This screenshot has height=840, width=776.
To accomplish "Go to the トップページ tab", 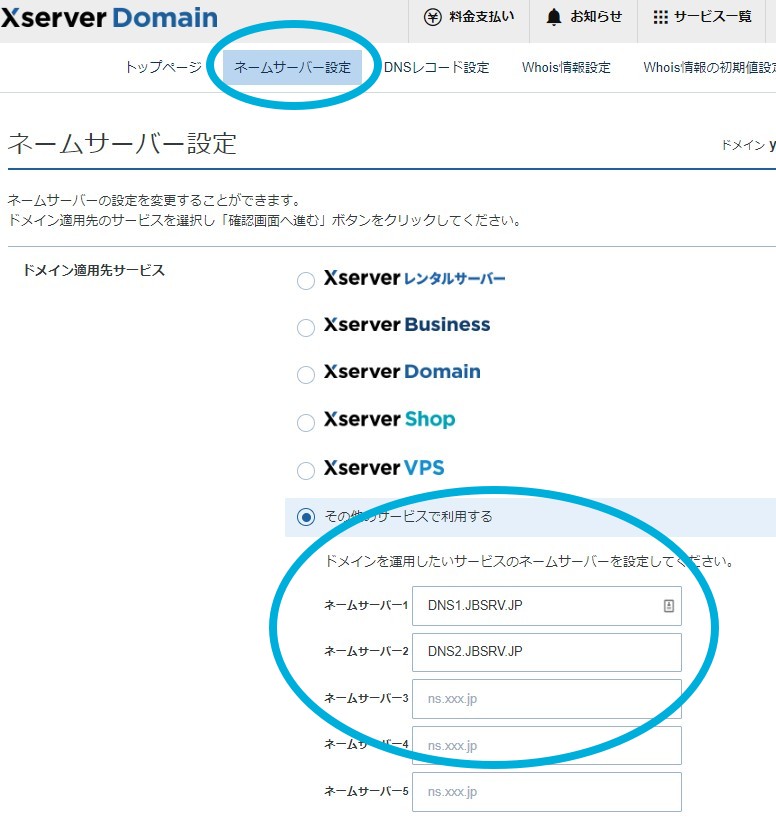I will pyautogui.click(x=163, y=67).
